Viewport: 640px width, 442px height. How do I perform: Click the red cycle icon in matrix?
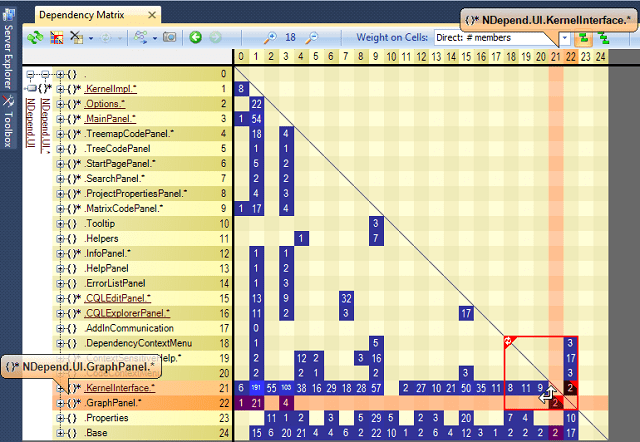tap(509, 341)
